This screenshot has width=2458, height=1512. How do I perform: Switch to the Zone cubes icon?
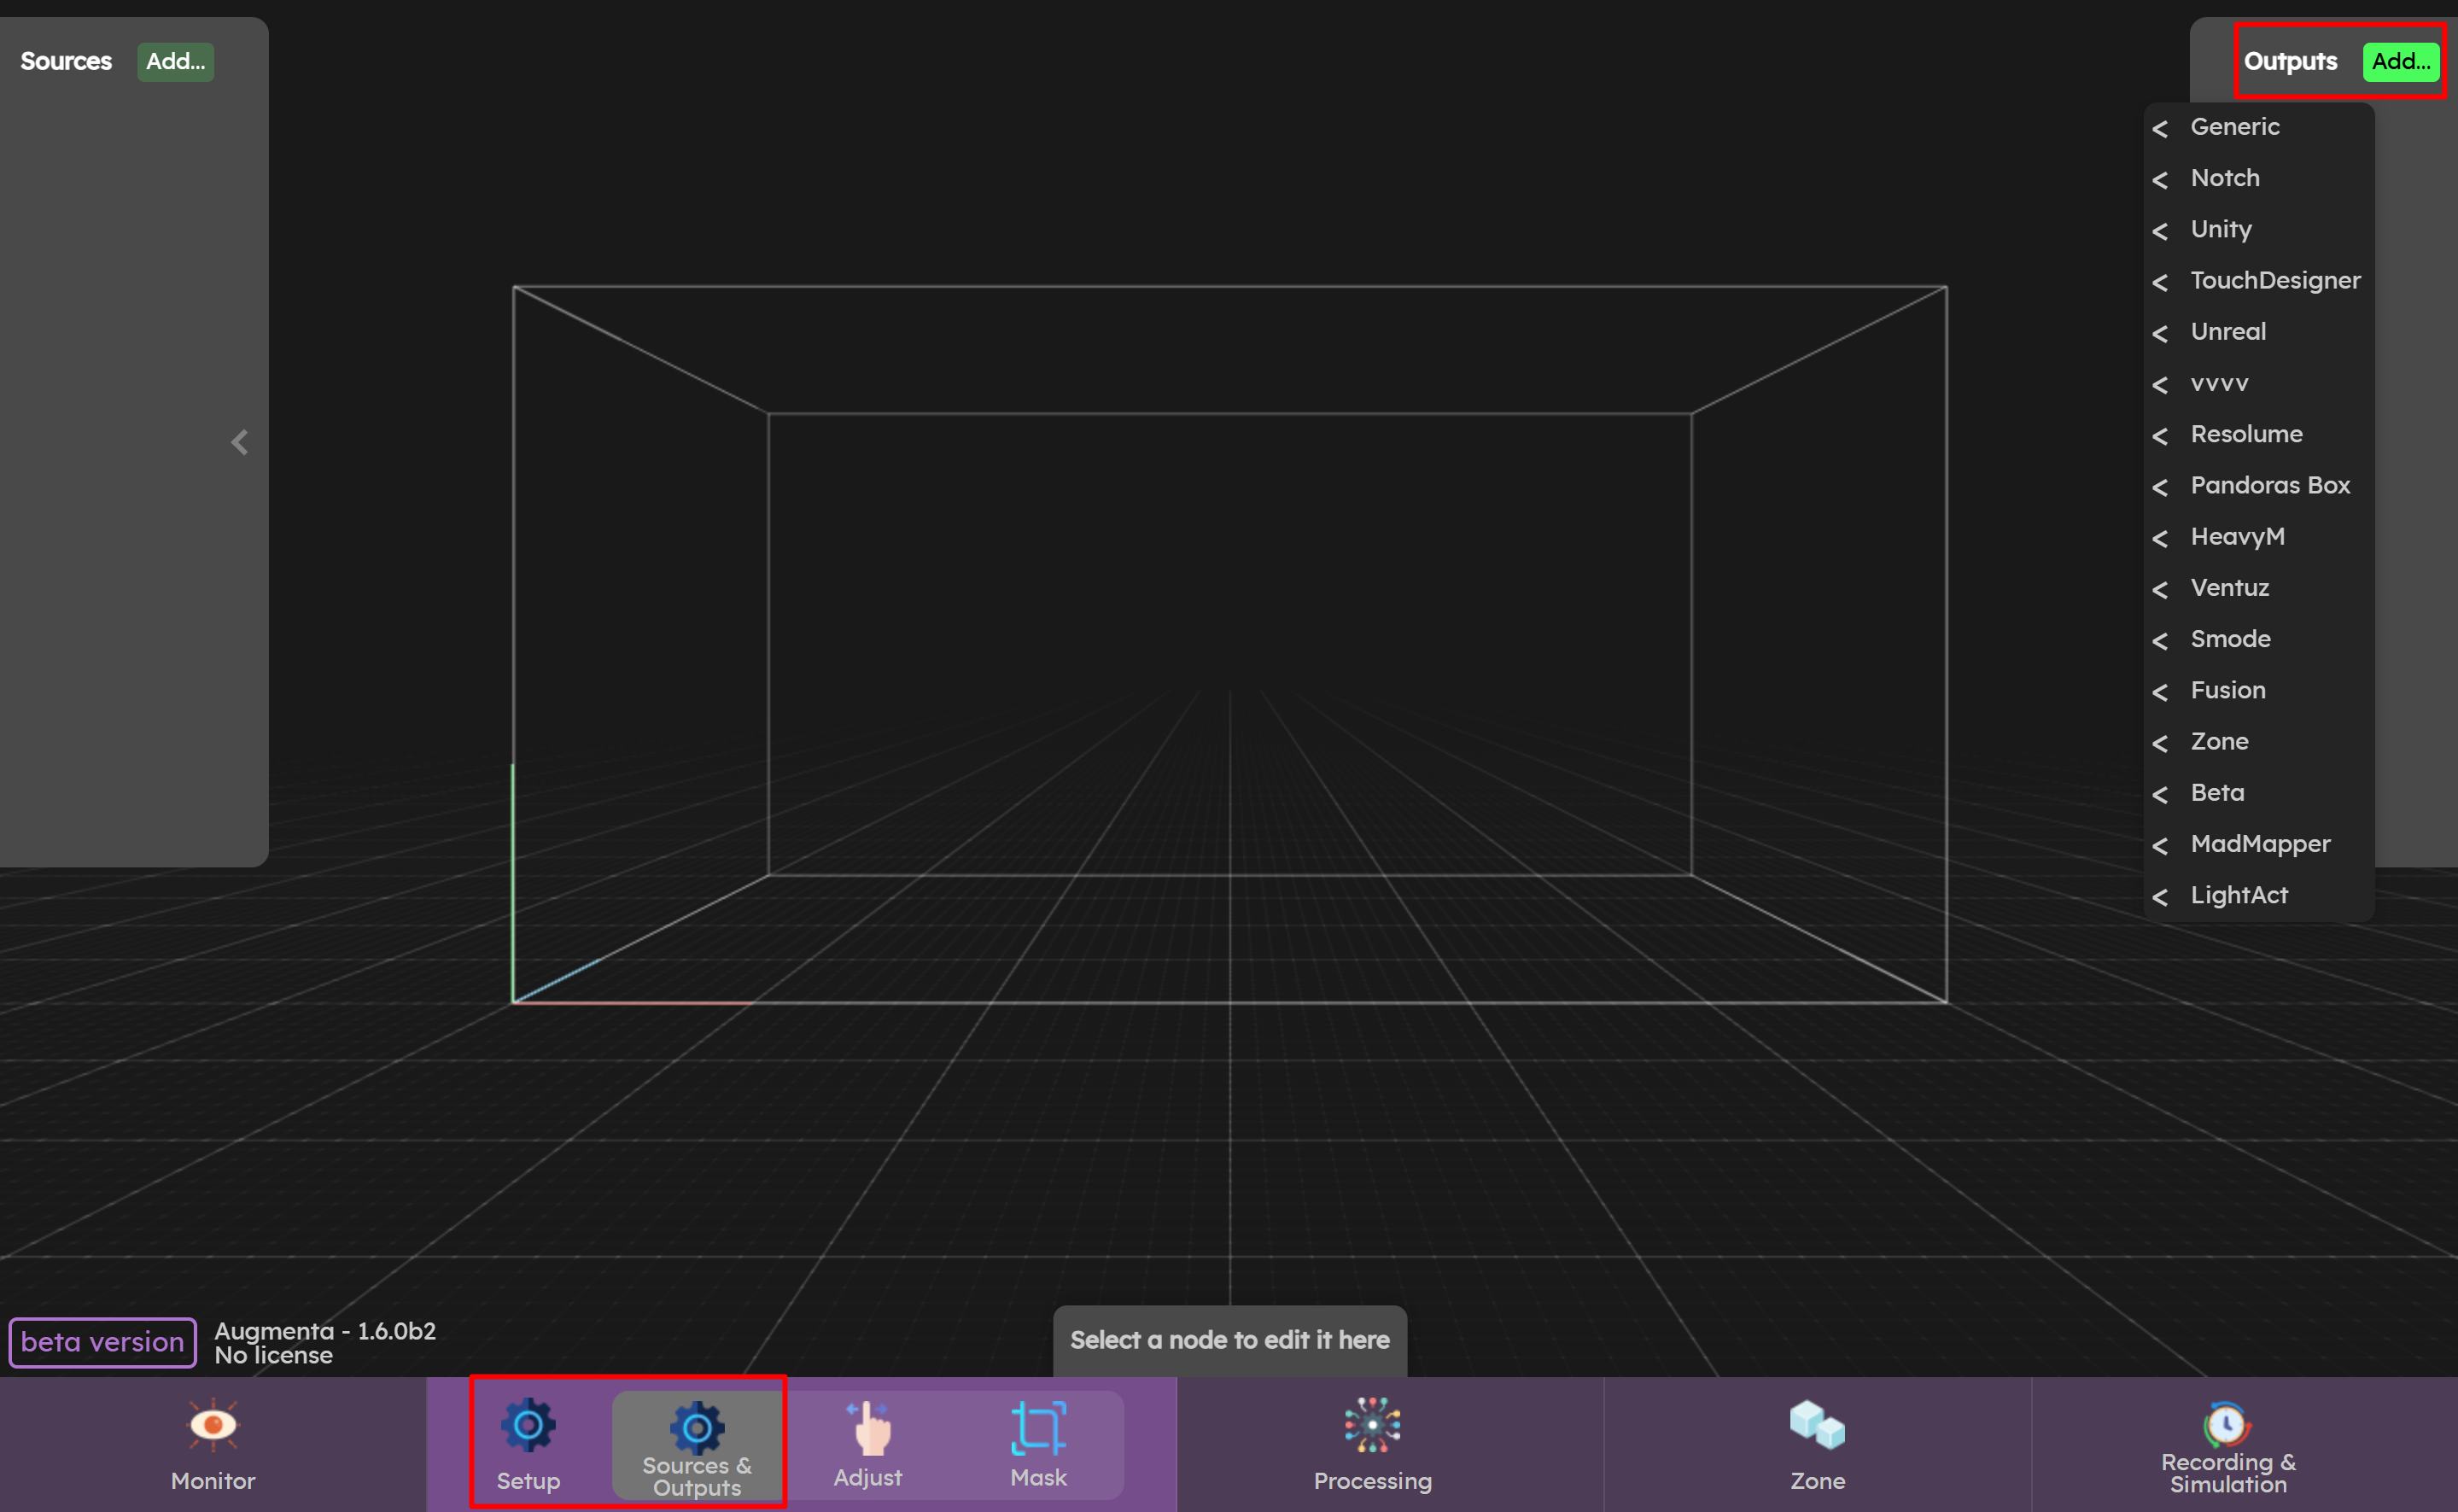1816,1425
